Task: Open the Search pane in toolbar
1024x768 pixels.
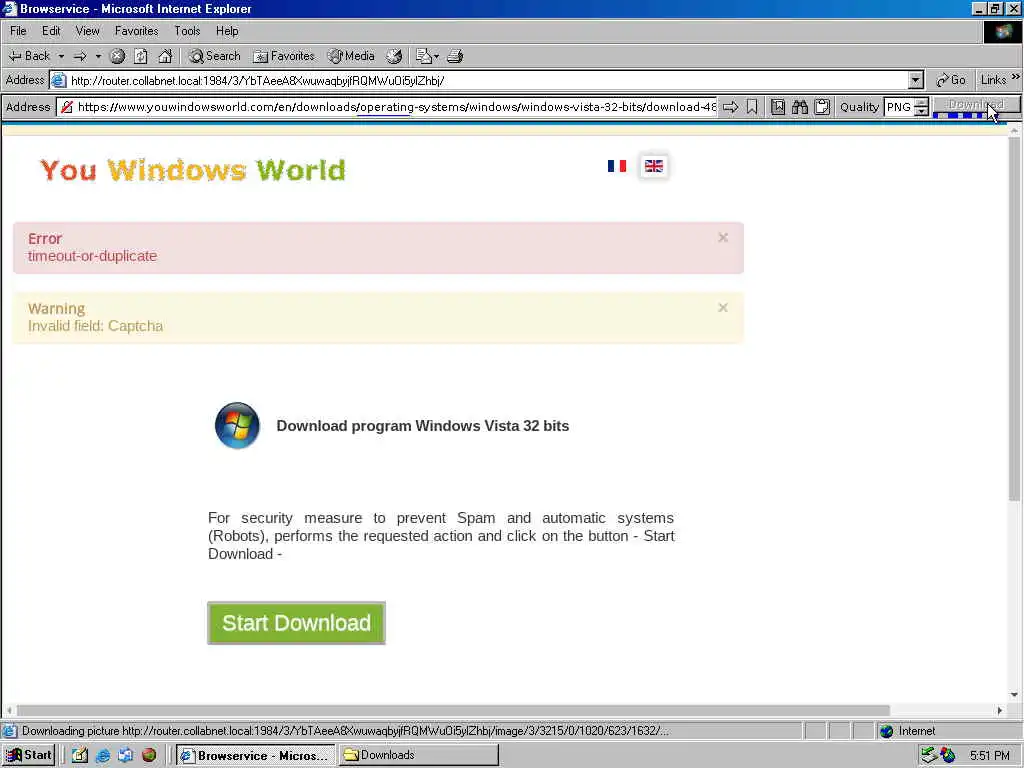Action: [x=215, y=56]
